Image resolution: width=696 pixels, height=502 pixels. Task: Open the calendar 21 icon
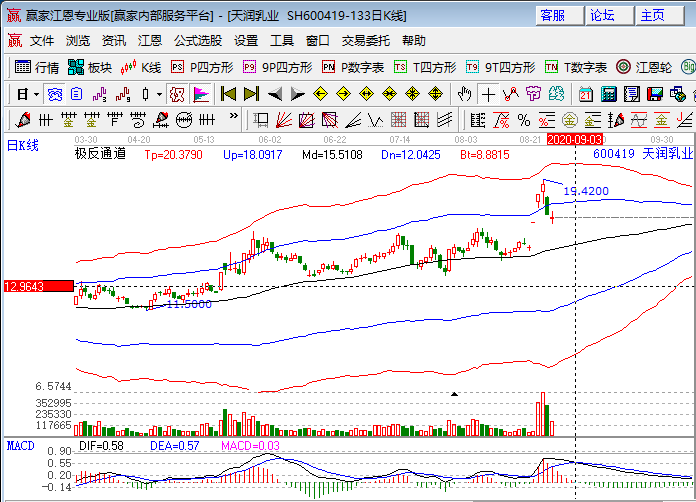tap(586, 94)
